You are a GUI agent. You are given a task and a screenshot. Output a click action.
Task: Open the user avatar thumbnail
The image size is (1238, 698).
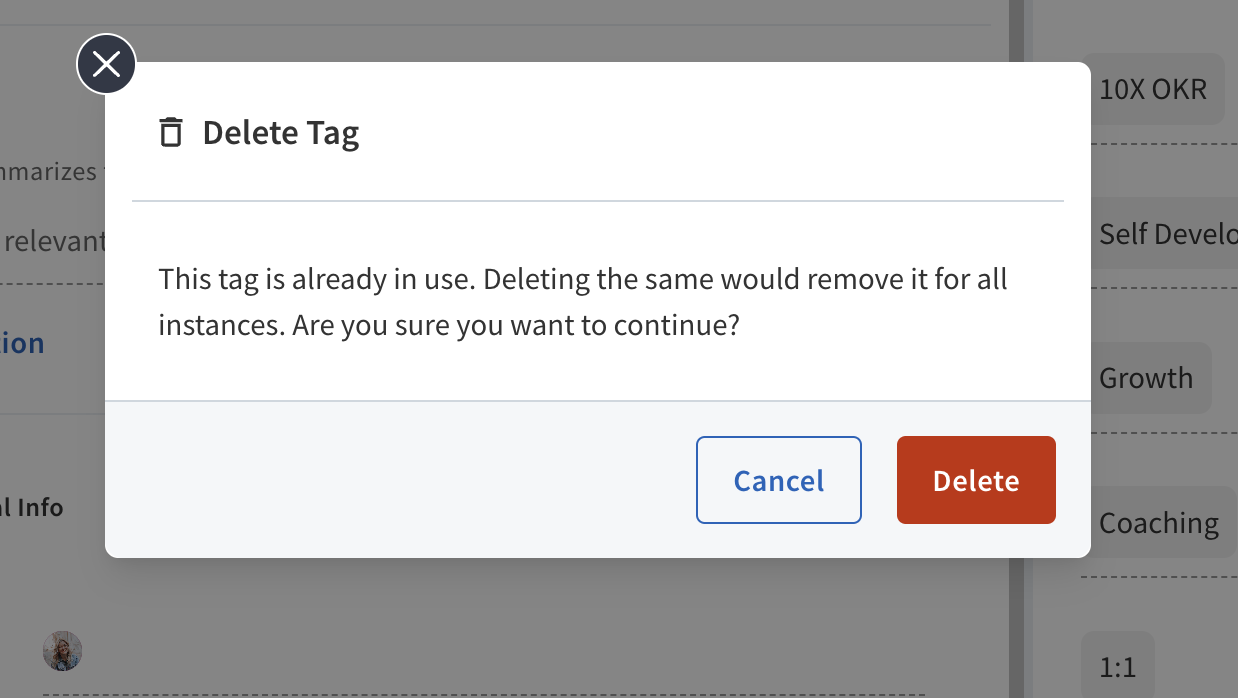[x=62, y=651]
